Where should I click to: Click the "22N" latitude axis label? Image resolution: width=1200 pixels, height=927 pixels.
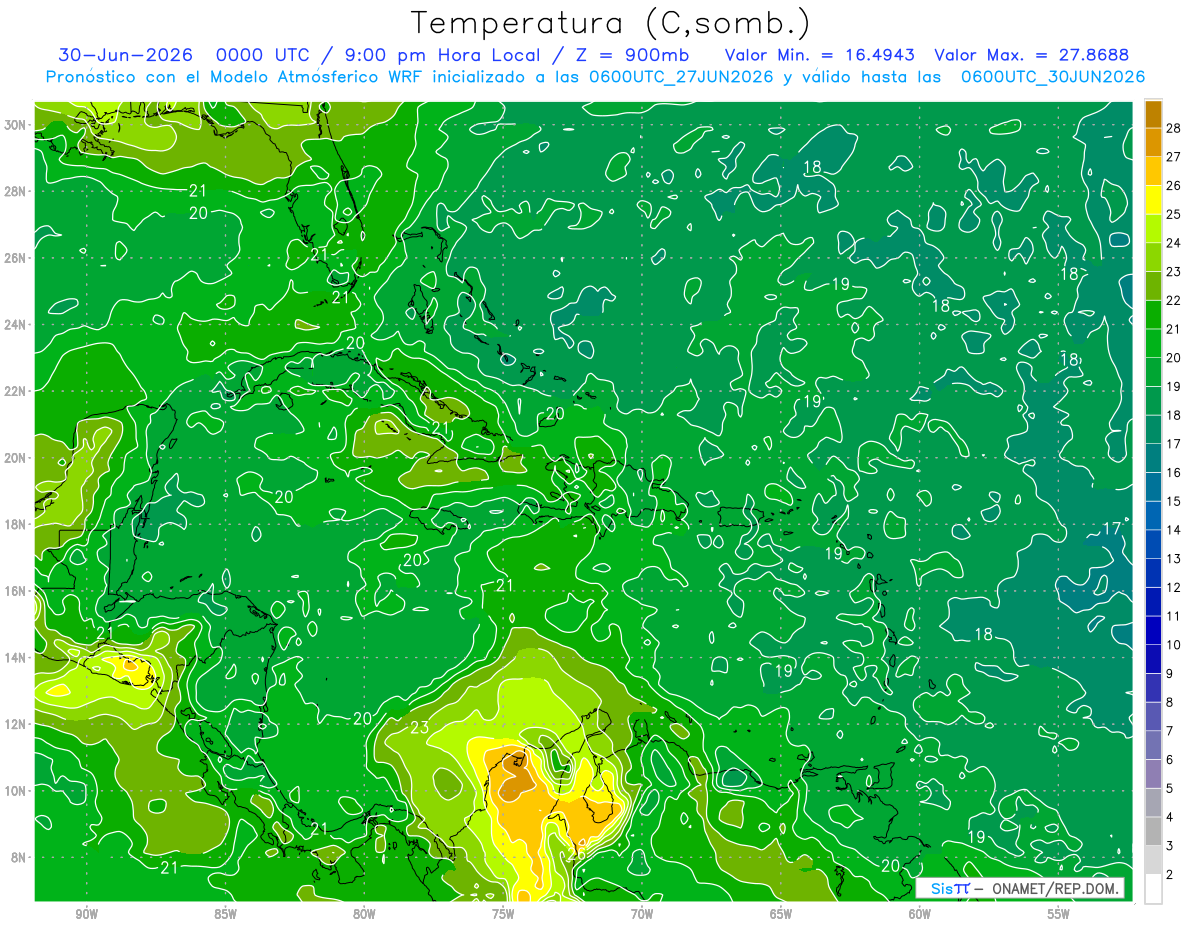(16, 391)
